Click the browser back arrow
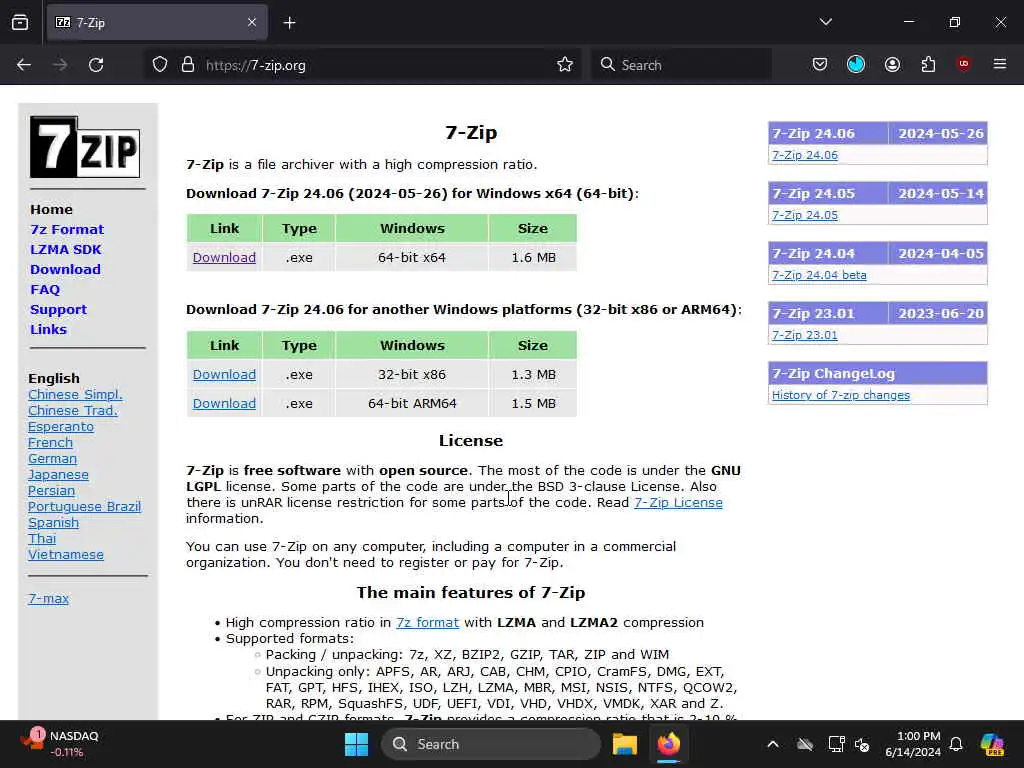Screen dimensions: 1024x768 [x=24, y=65]
